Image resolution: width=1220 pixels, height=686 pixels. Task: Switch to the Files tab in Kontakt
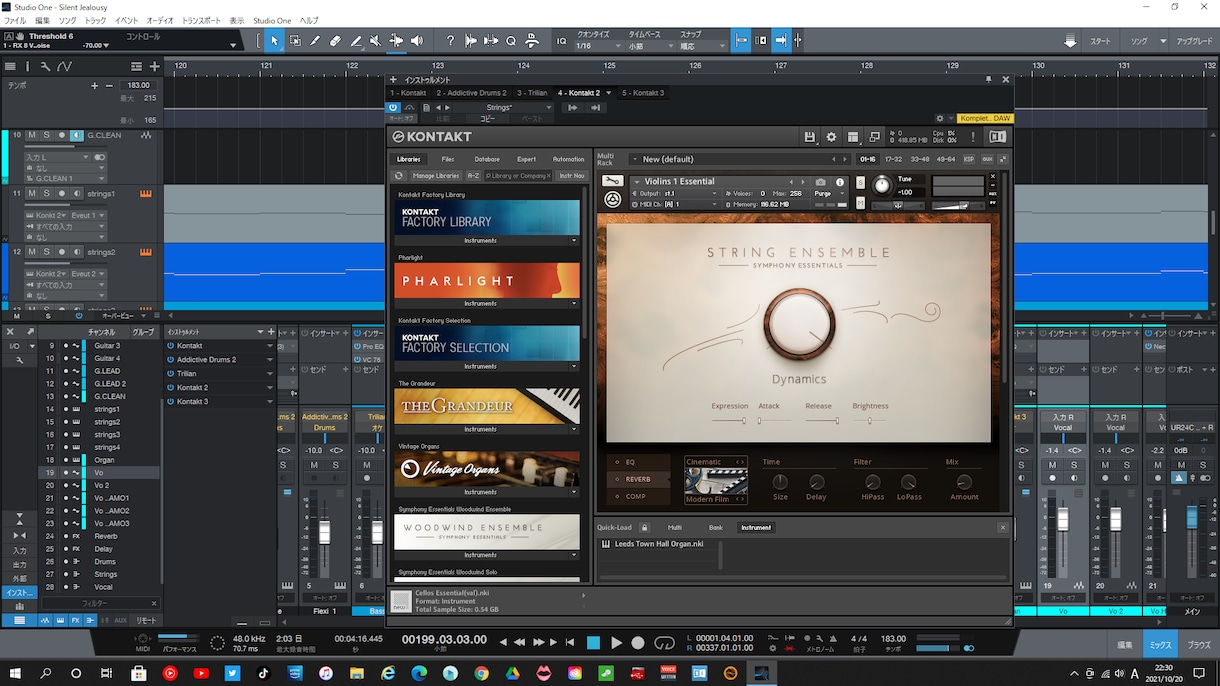click(x=448, y=159)
